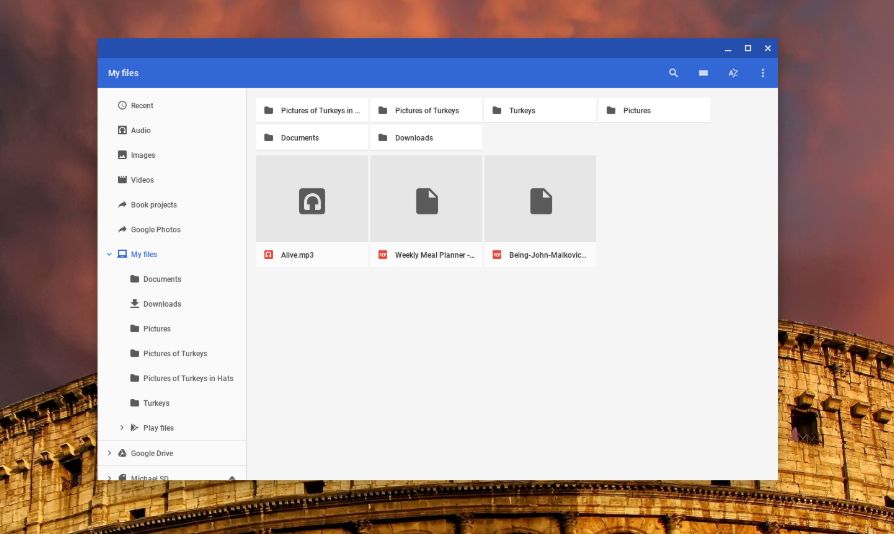This screenshot has width=894, height=534.
Task: Close the Files window
Action: (x=768, y=48)
